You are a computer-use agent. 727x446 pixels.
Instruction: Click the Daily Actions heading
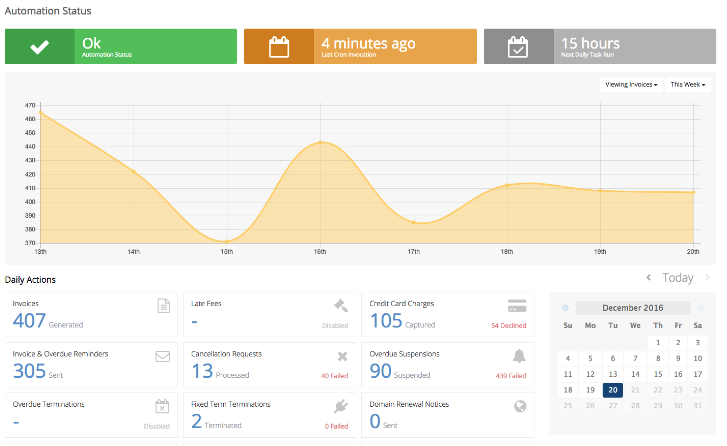tap(30, 280)
